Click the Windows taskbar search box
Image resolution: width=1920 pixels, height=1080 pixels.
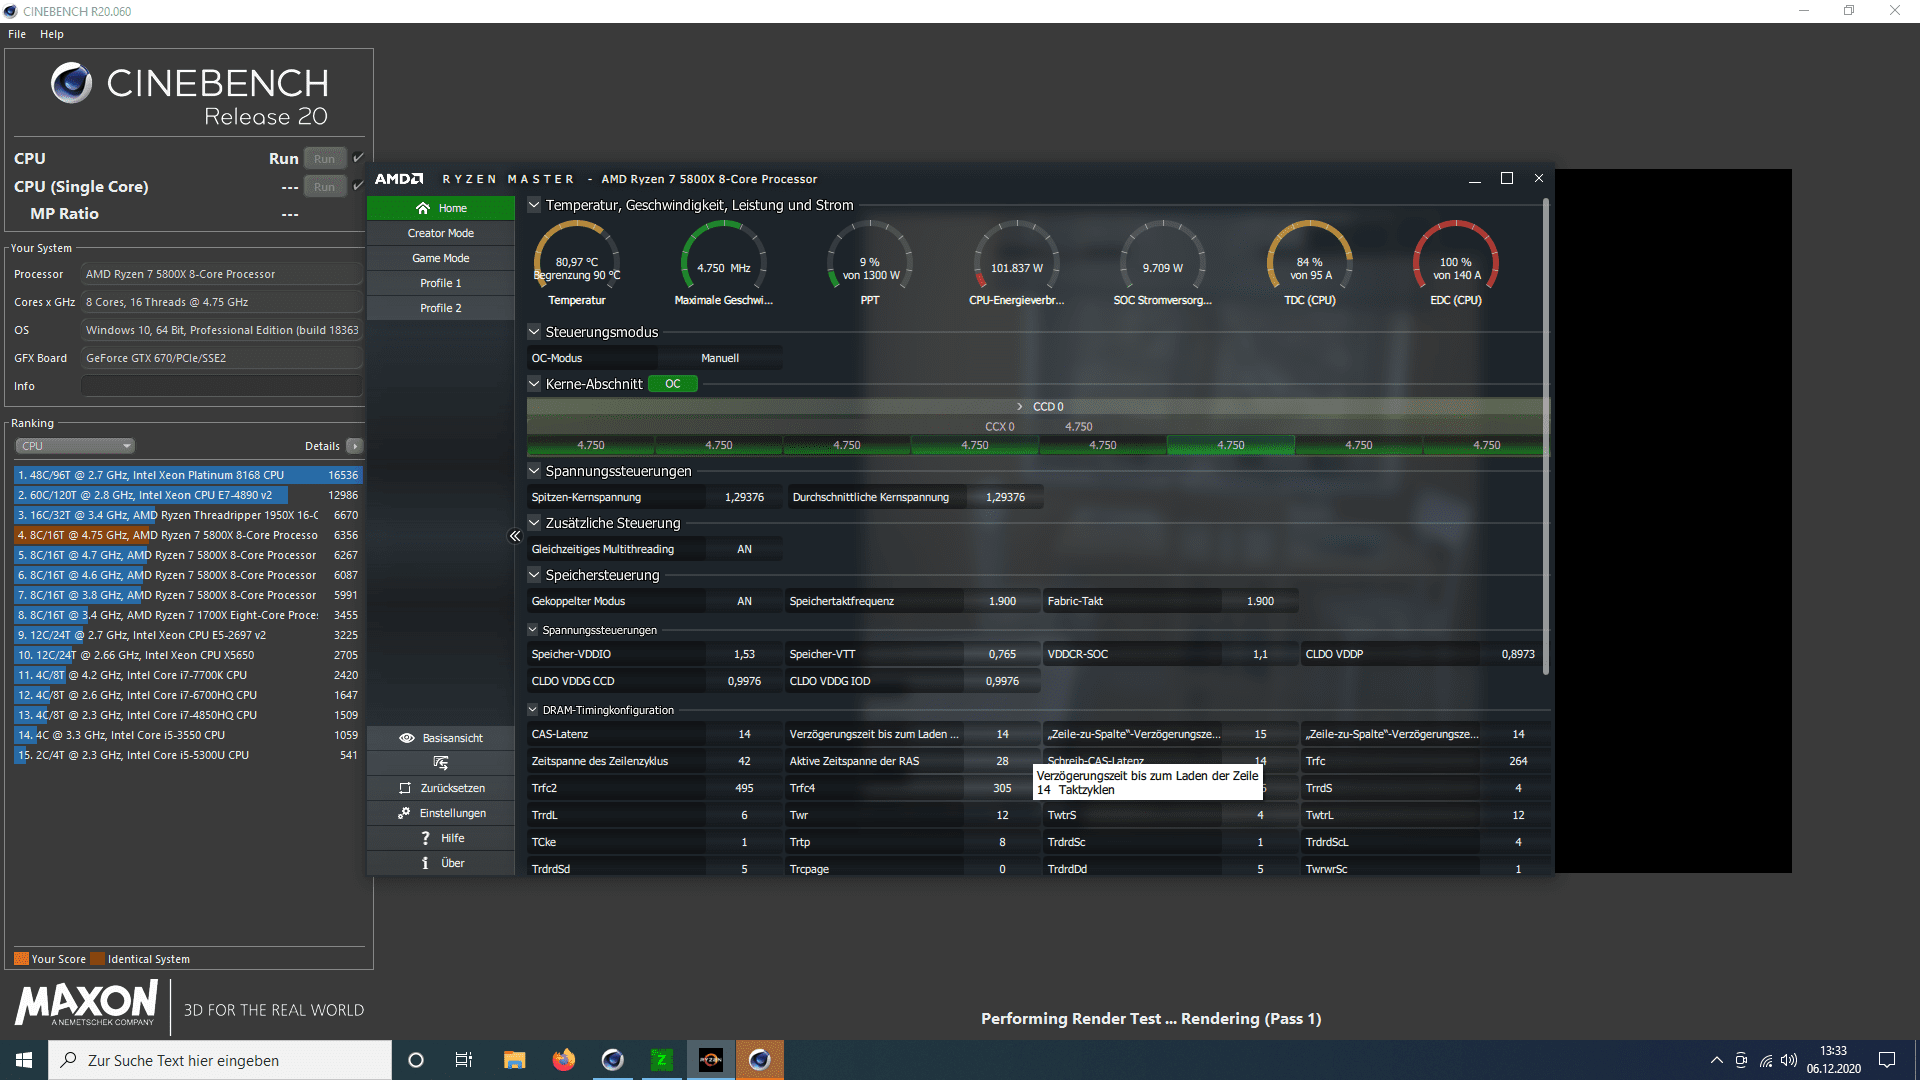(220, 1060)
